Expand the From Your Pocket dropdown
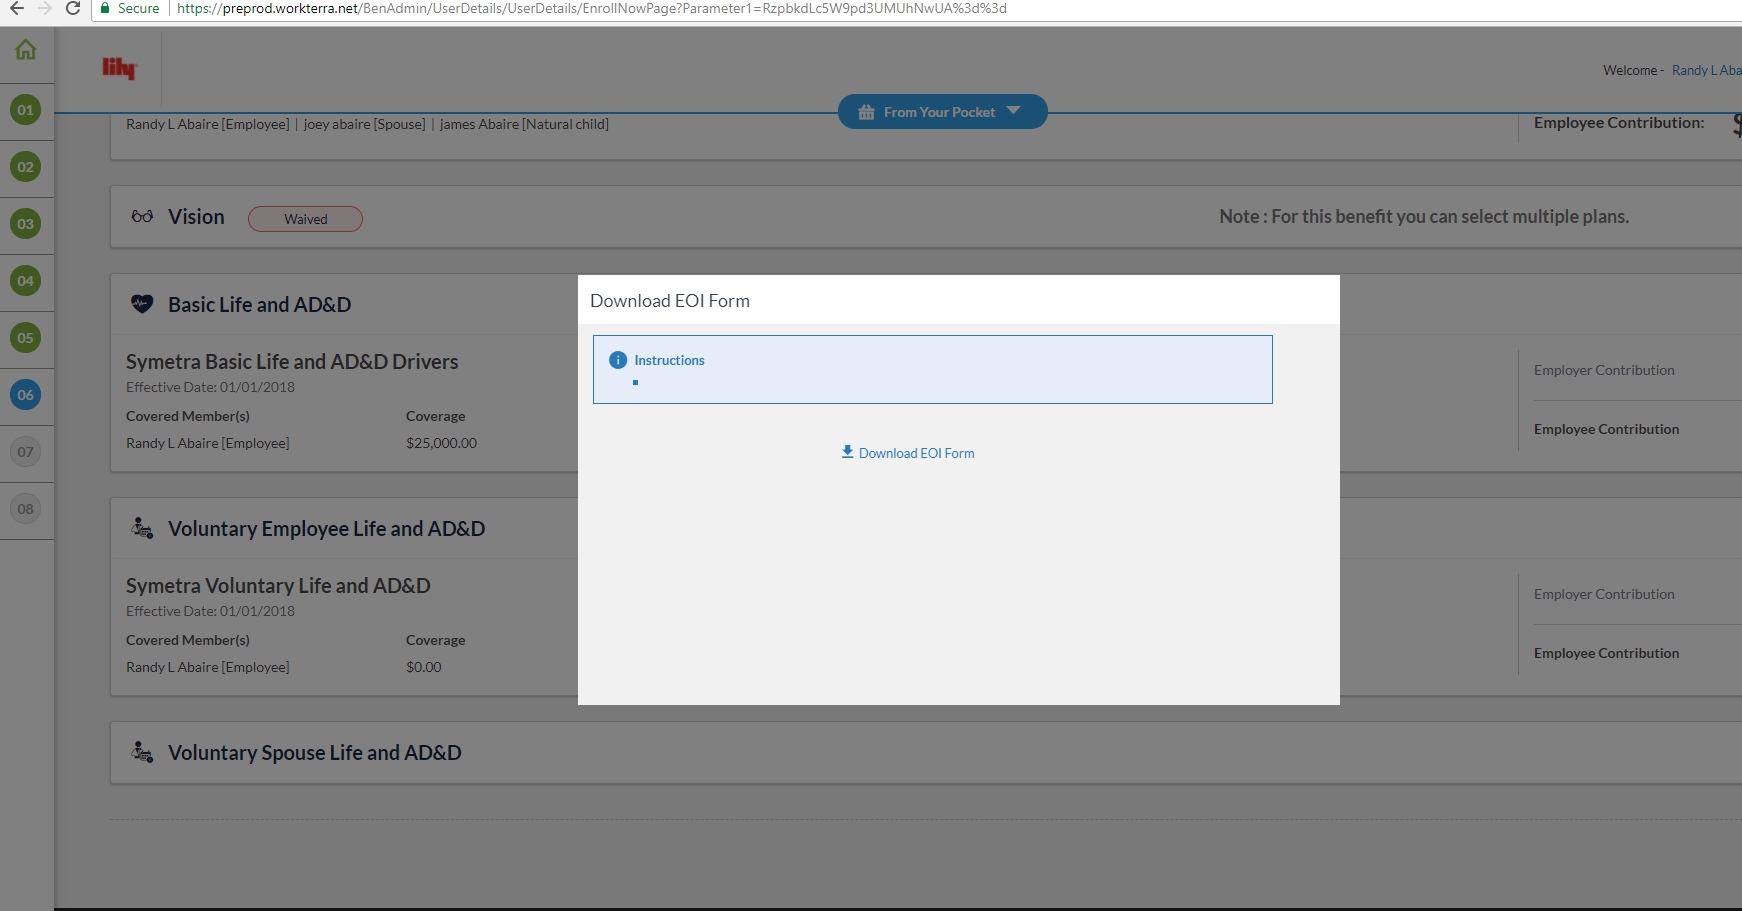Screen dimensions: 1742x911 coord(941,112)
